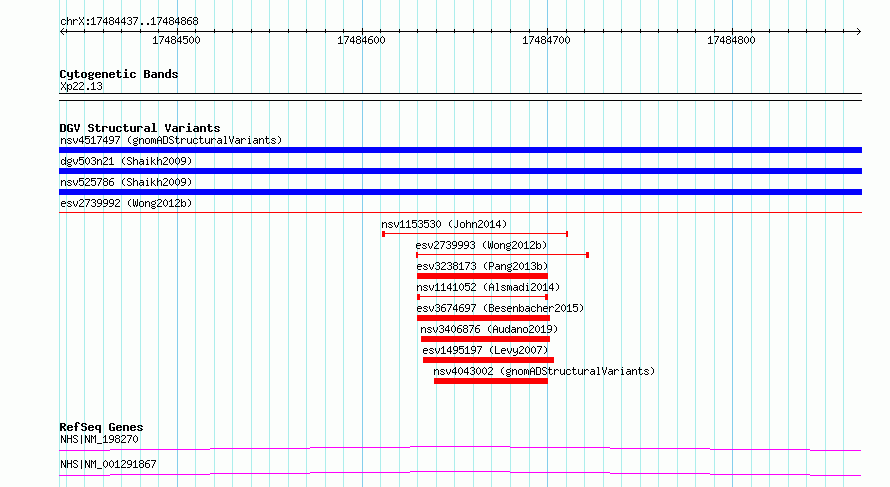Image resolution: width=890 pixels, height=487 pixels.
Task: Open the esv3674697 Besenbacher2015 variant label
Action: [500, 308]
